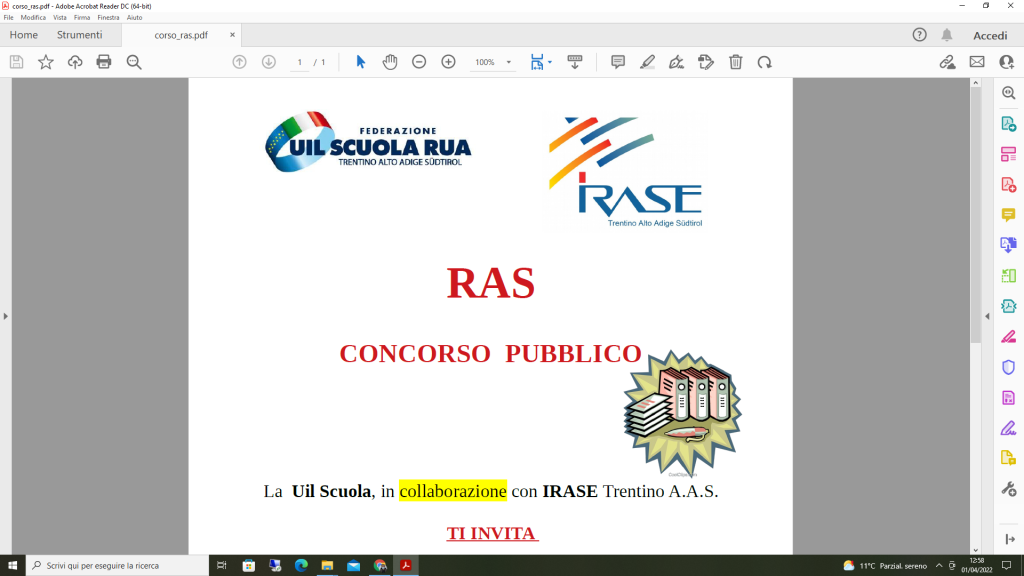Open search tools magnifier in right pane

(x=1009, y=93)
